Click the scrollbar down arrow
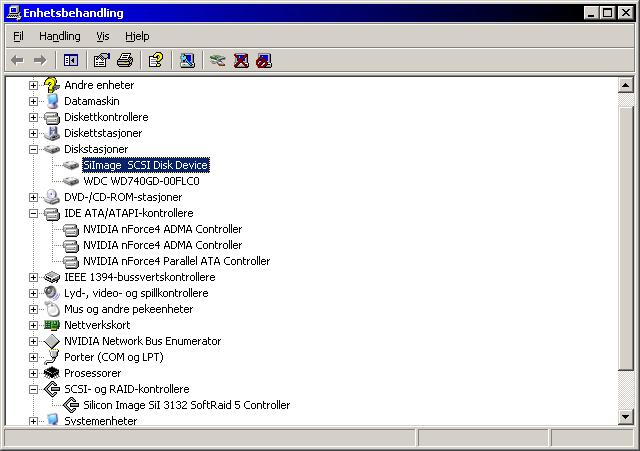 (x=625, y=417)
